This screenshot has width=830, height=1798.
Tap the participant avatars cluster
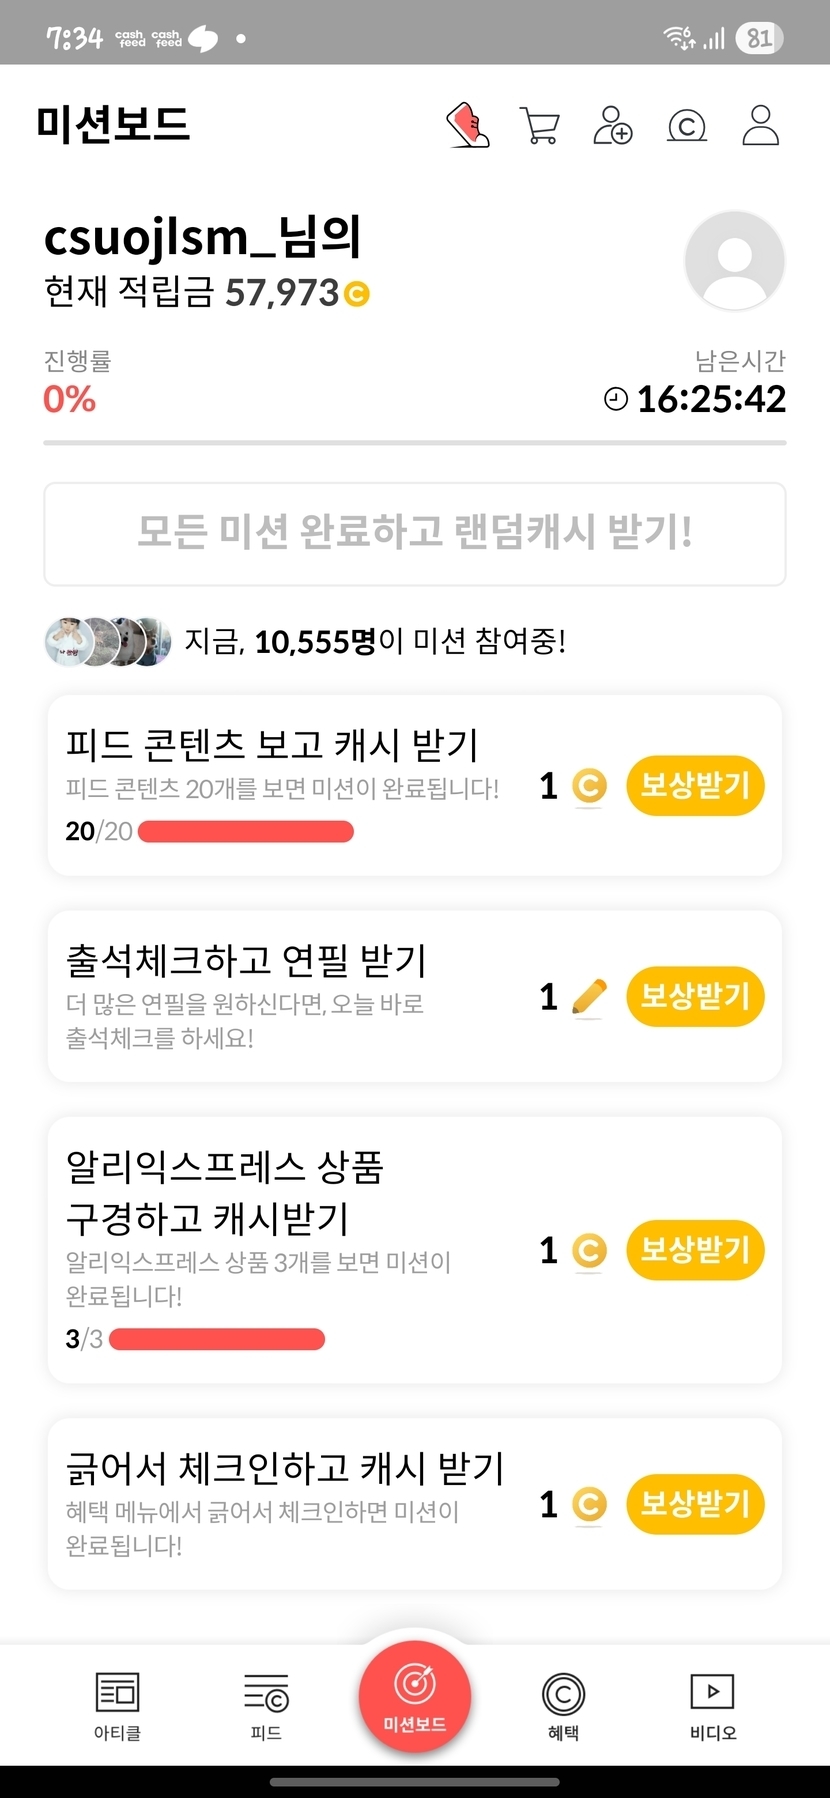click(x=108, y=642)
